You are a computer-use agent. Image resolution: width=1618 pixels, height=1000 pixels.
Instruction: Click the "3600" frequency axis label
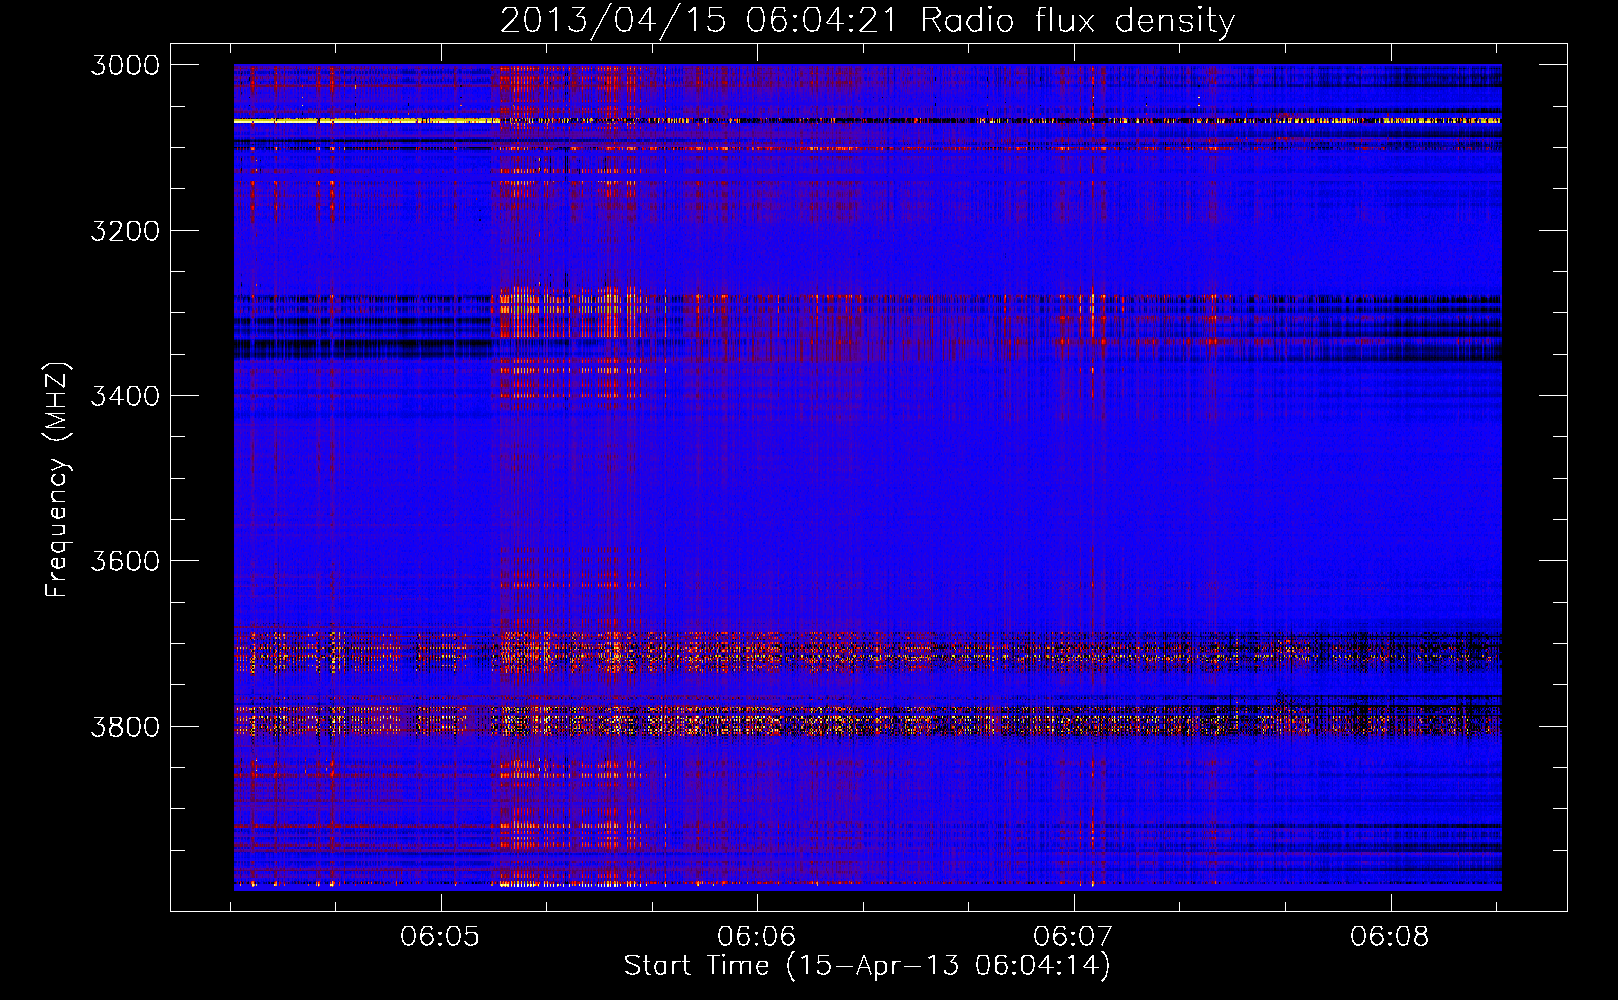click(125, 561)
